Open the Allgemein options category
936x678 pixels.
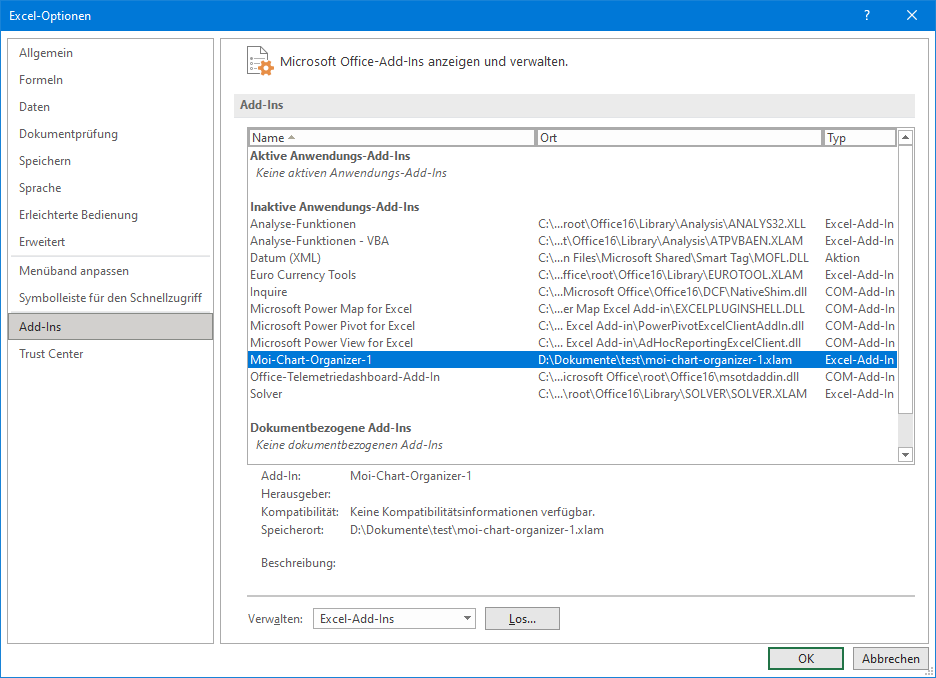coord(110,53)
